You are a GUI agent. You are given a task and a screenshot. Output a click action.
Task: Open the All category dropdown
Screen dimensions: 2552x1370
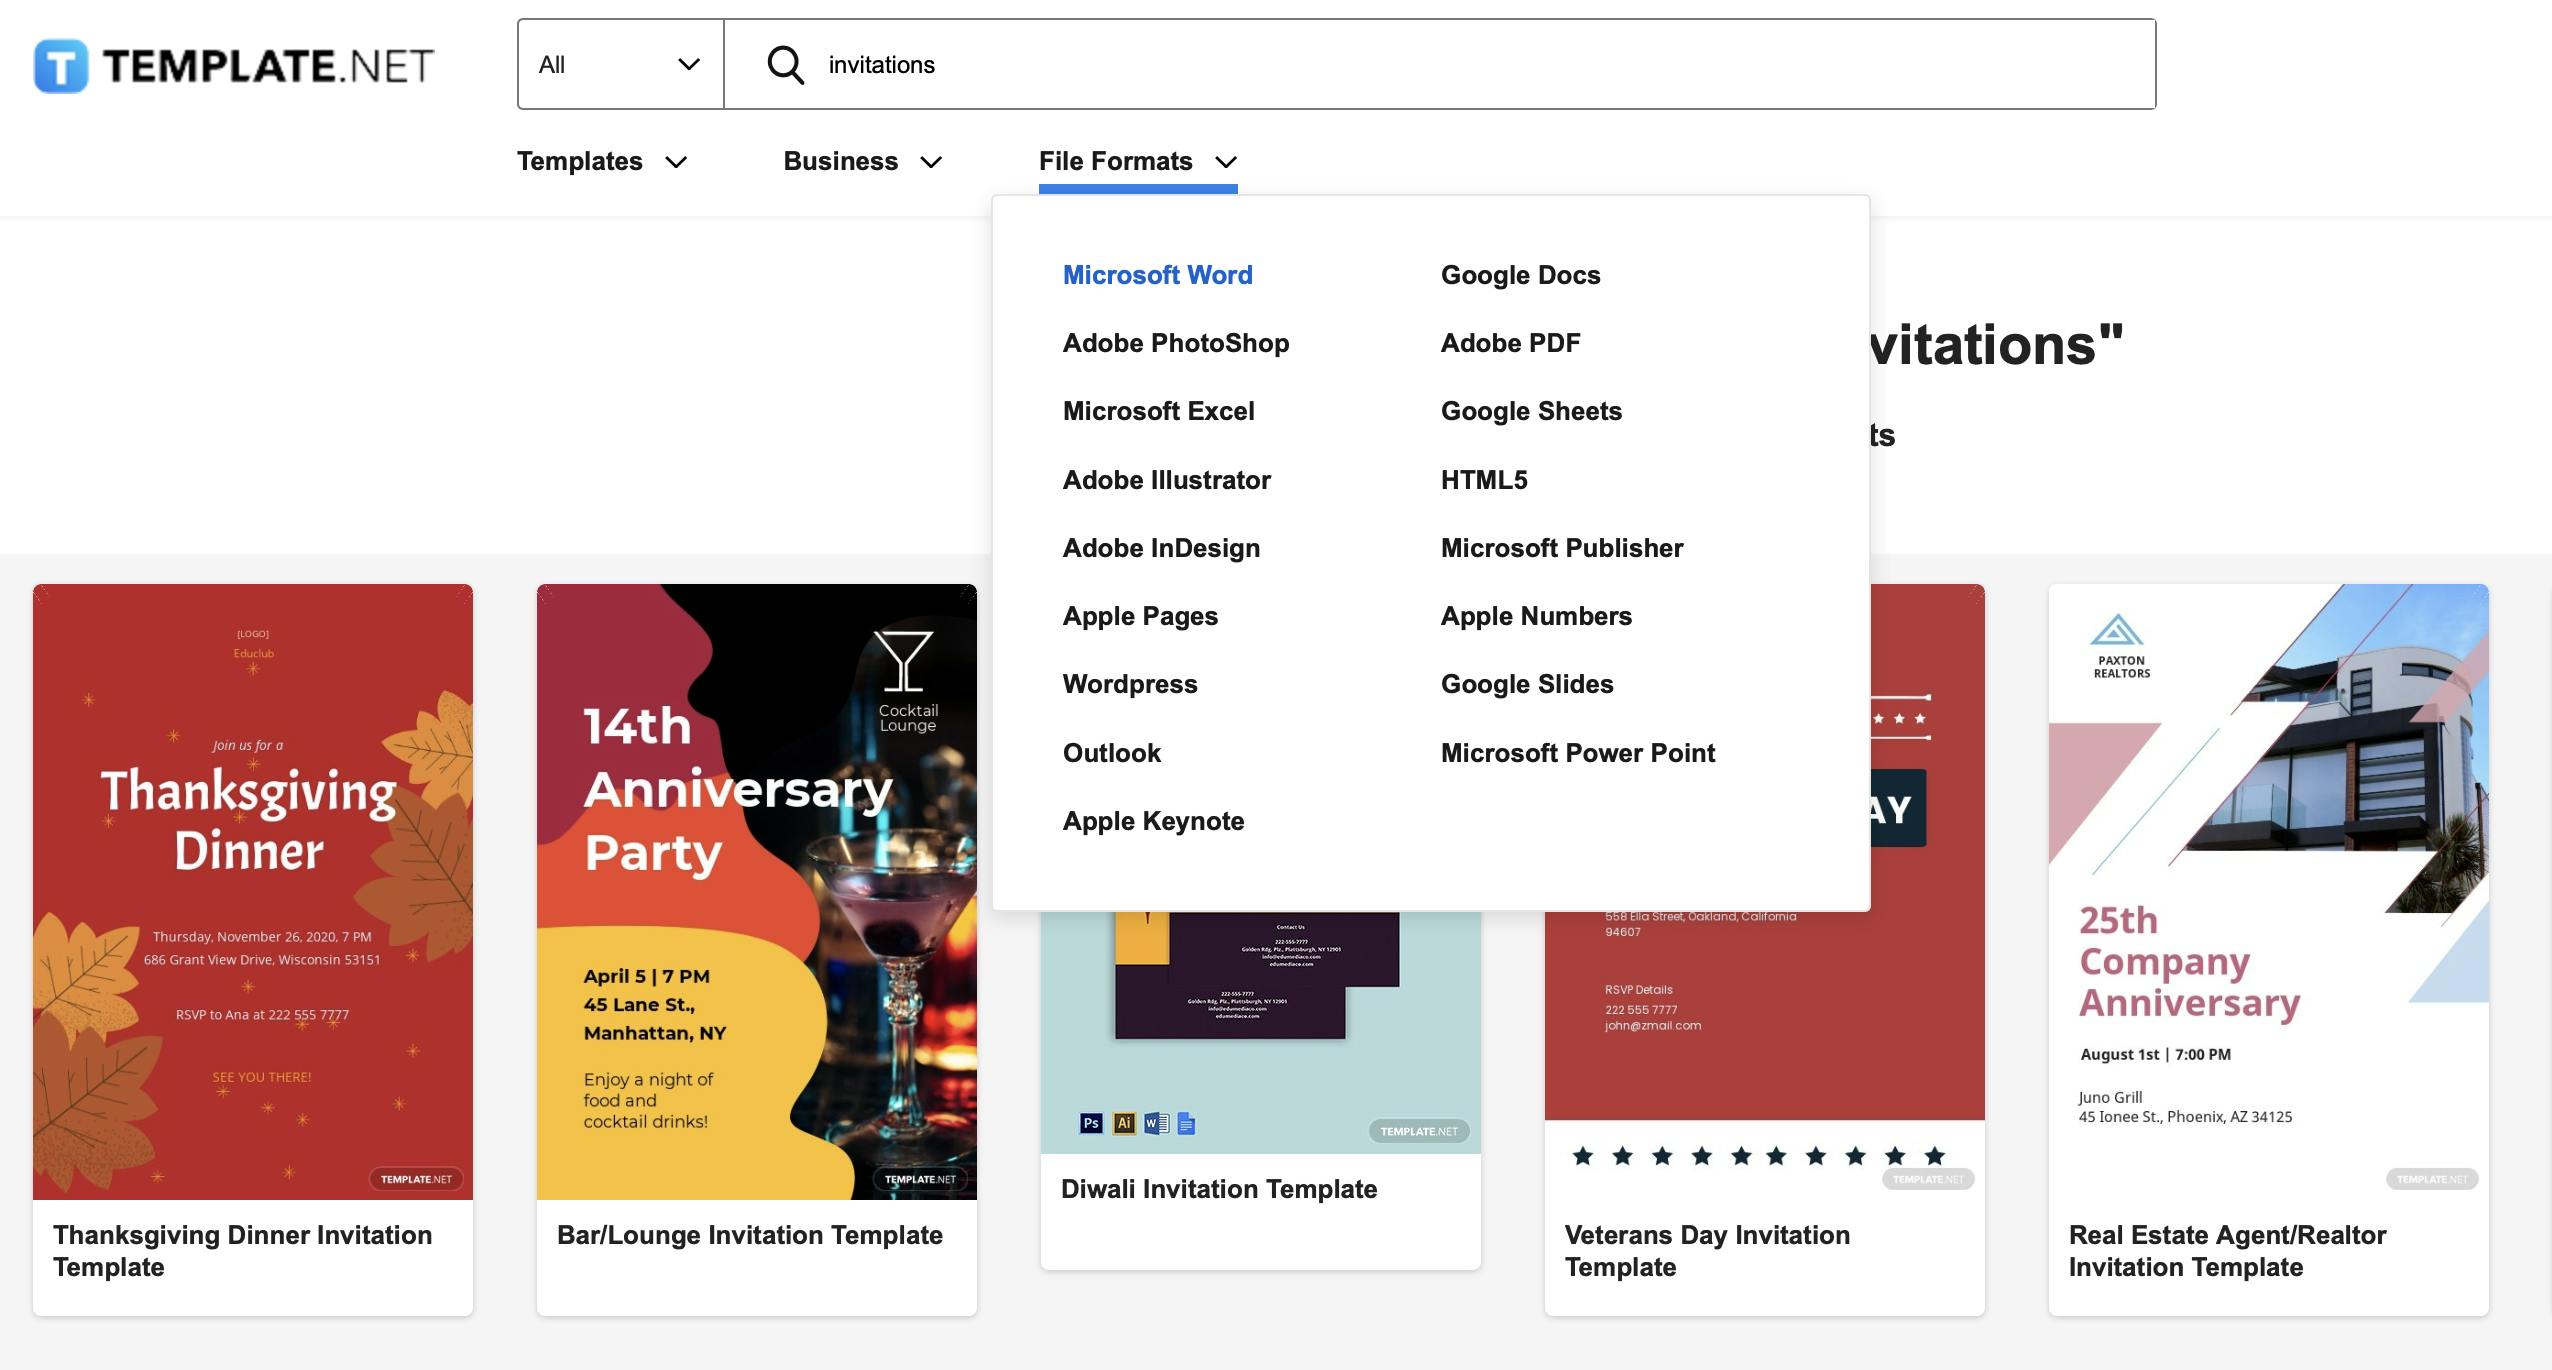coord(620,65)
